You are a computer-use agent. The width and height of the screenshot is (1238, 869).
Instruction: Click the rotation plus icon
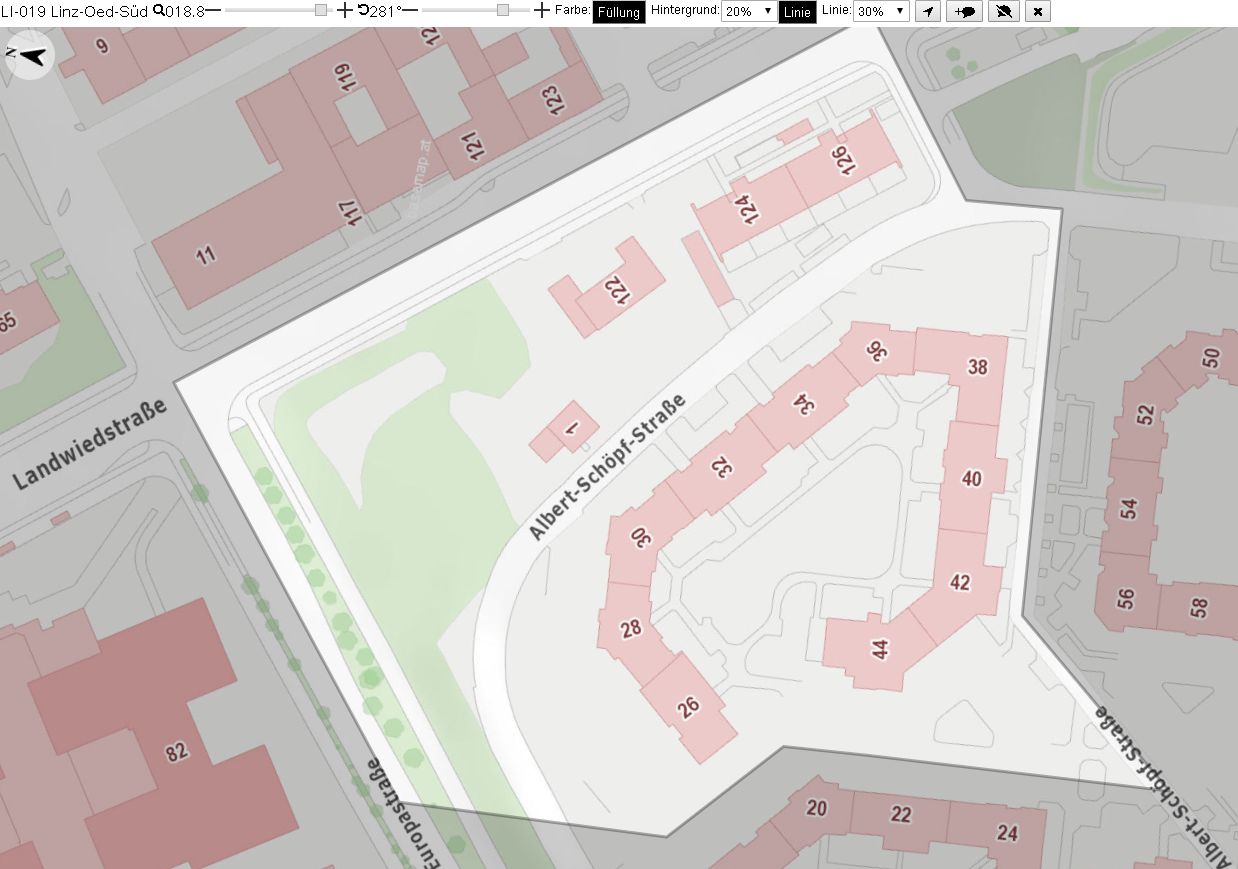[x=542, y=11]
